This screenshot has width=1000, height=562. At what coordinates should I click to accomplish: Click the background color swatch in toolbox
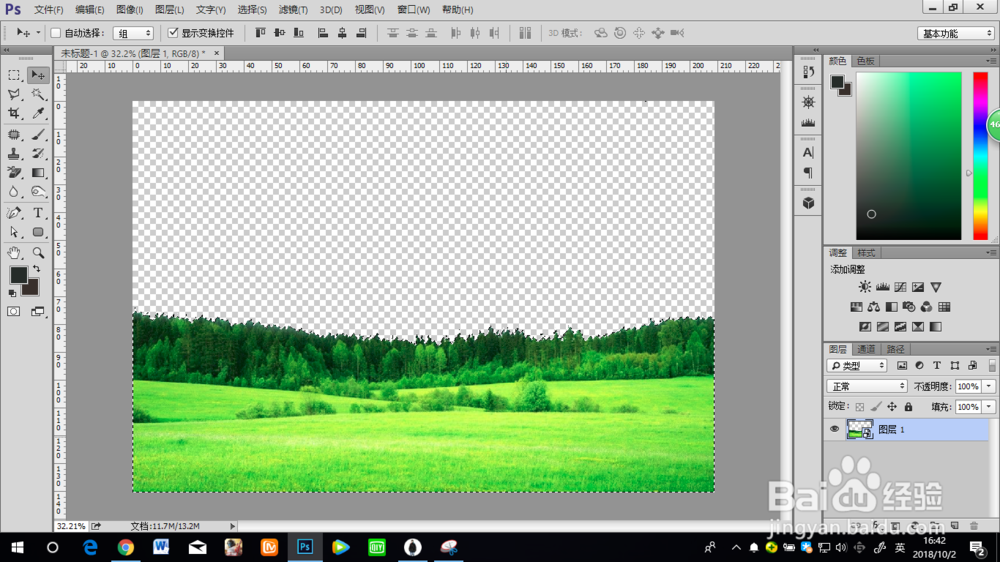click(x=32, y=290)
